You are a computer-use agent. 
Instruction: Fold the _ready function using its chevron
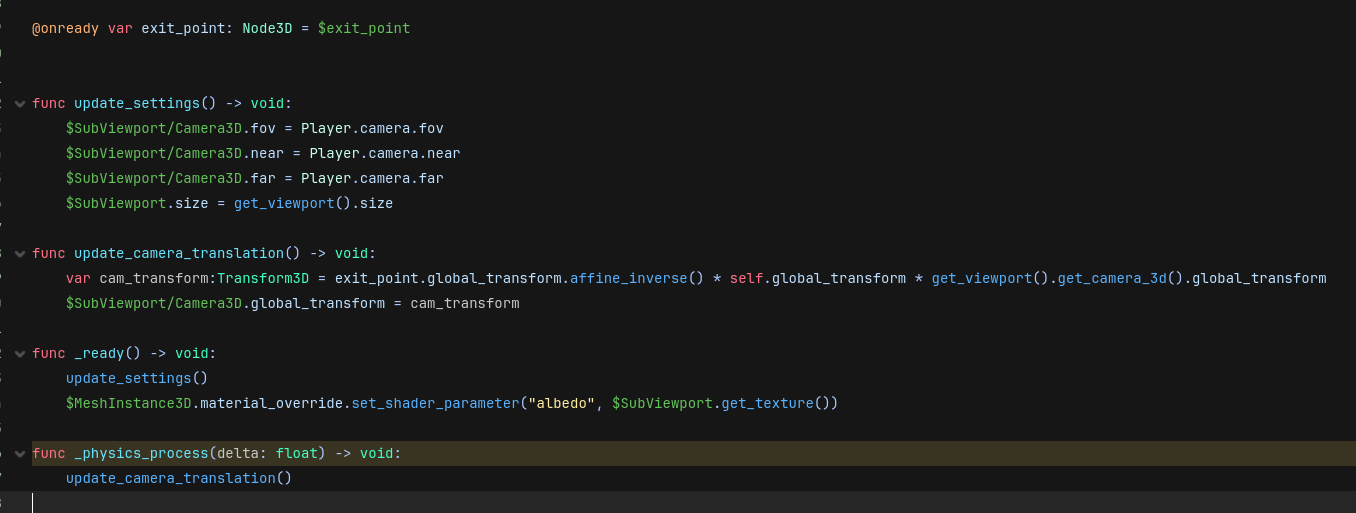pyautogui.click(x=19, y=354)
